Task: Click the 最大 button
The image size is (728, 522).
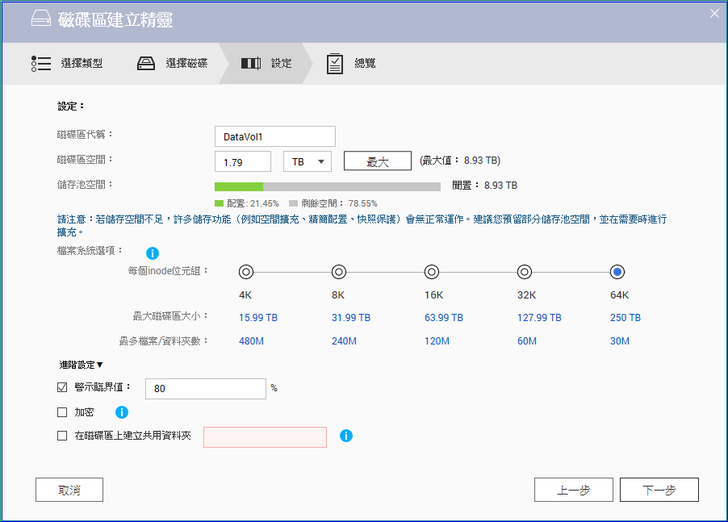Action: coord(377,161)
